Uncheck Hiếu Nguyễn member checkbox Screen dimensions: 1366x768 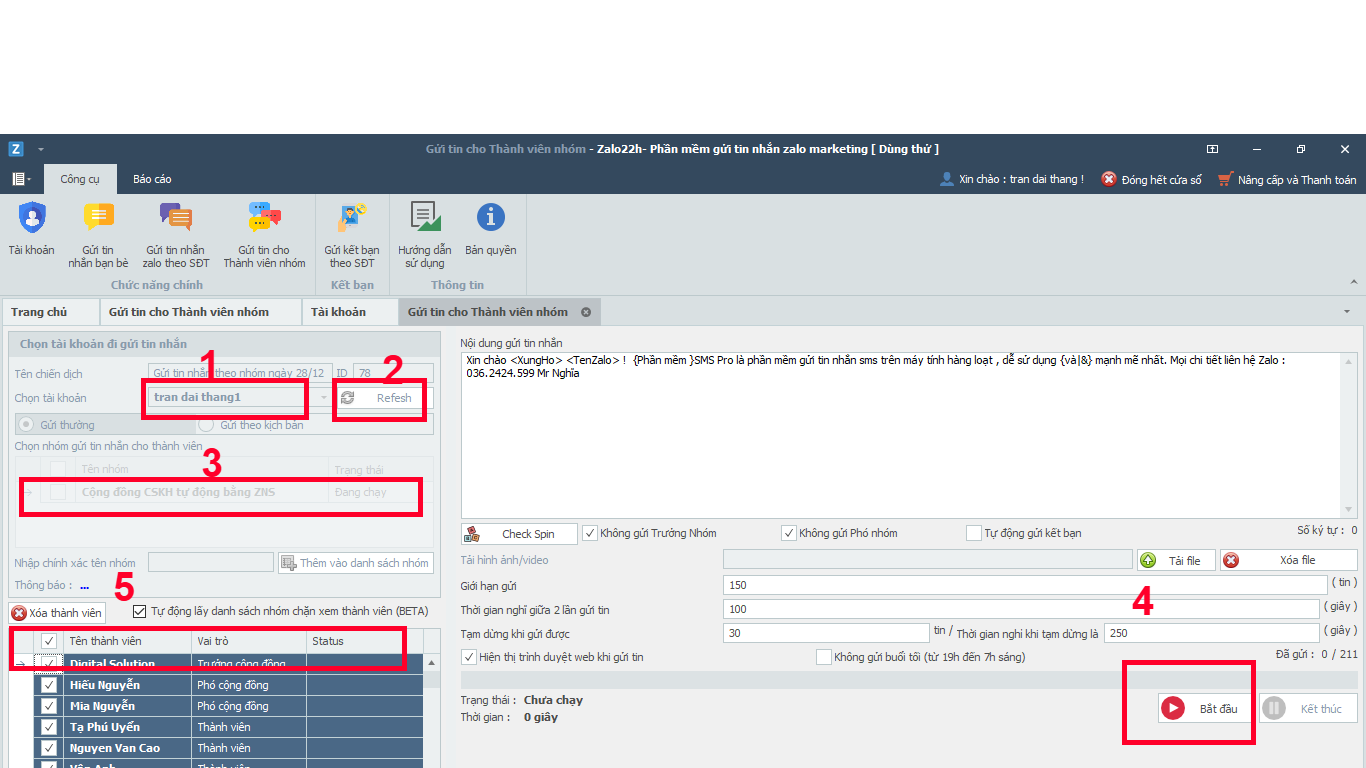click(x=49, y=685)
